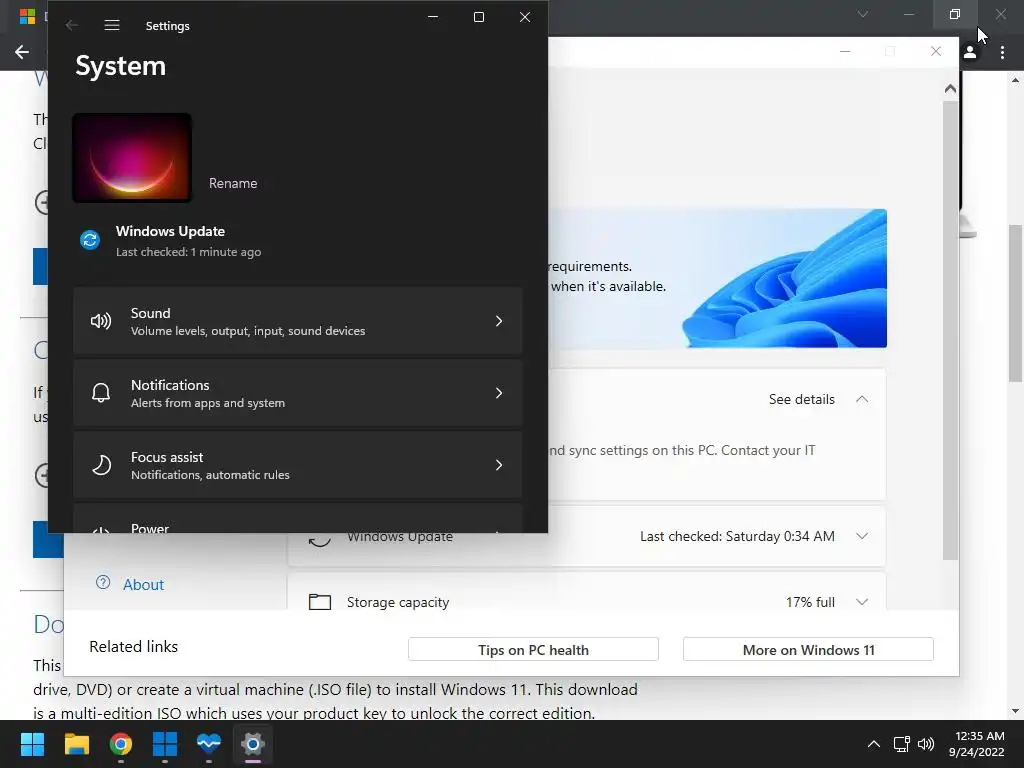Click the browser tab search dropdown arrow

click(863, 14)
